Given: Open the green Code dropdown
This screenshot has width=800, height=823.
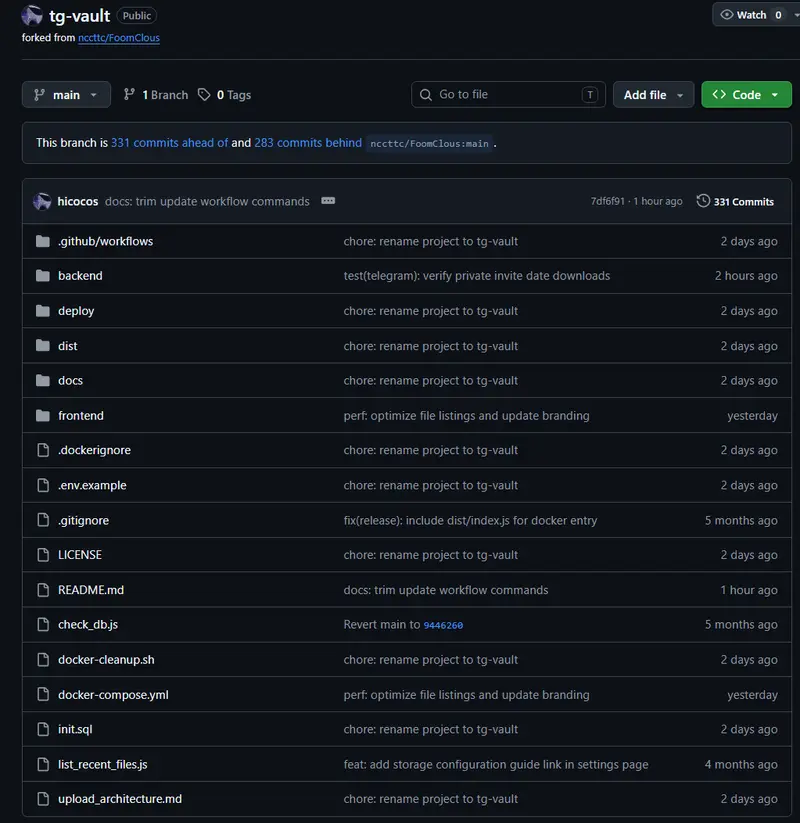Looking at the screenshot, I should 746,94.
